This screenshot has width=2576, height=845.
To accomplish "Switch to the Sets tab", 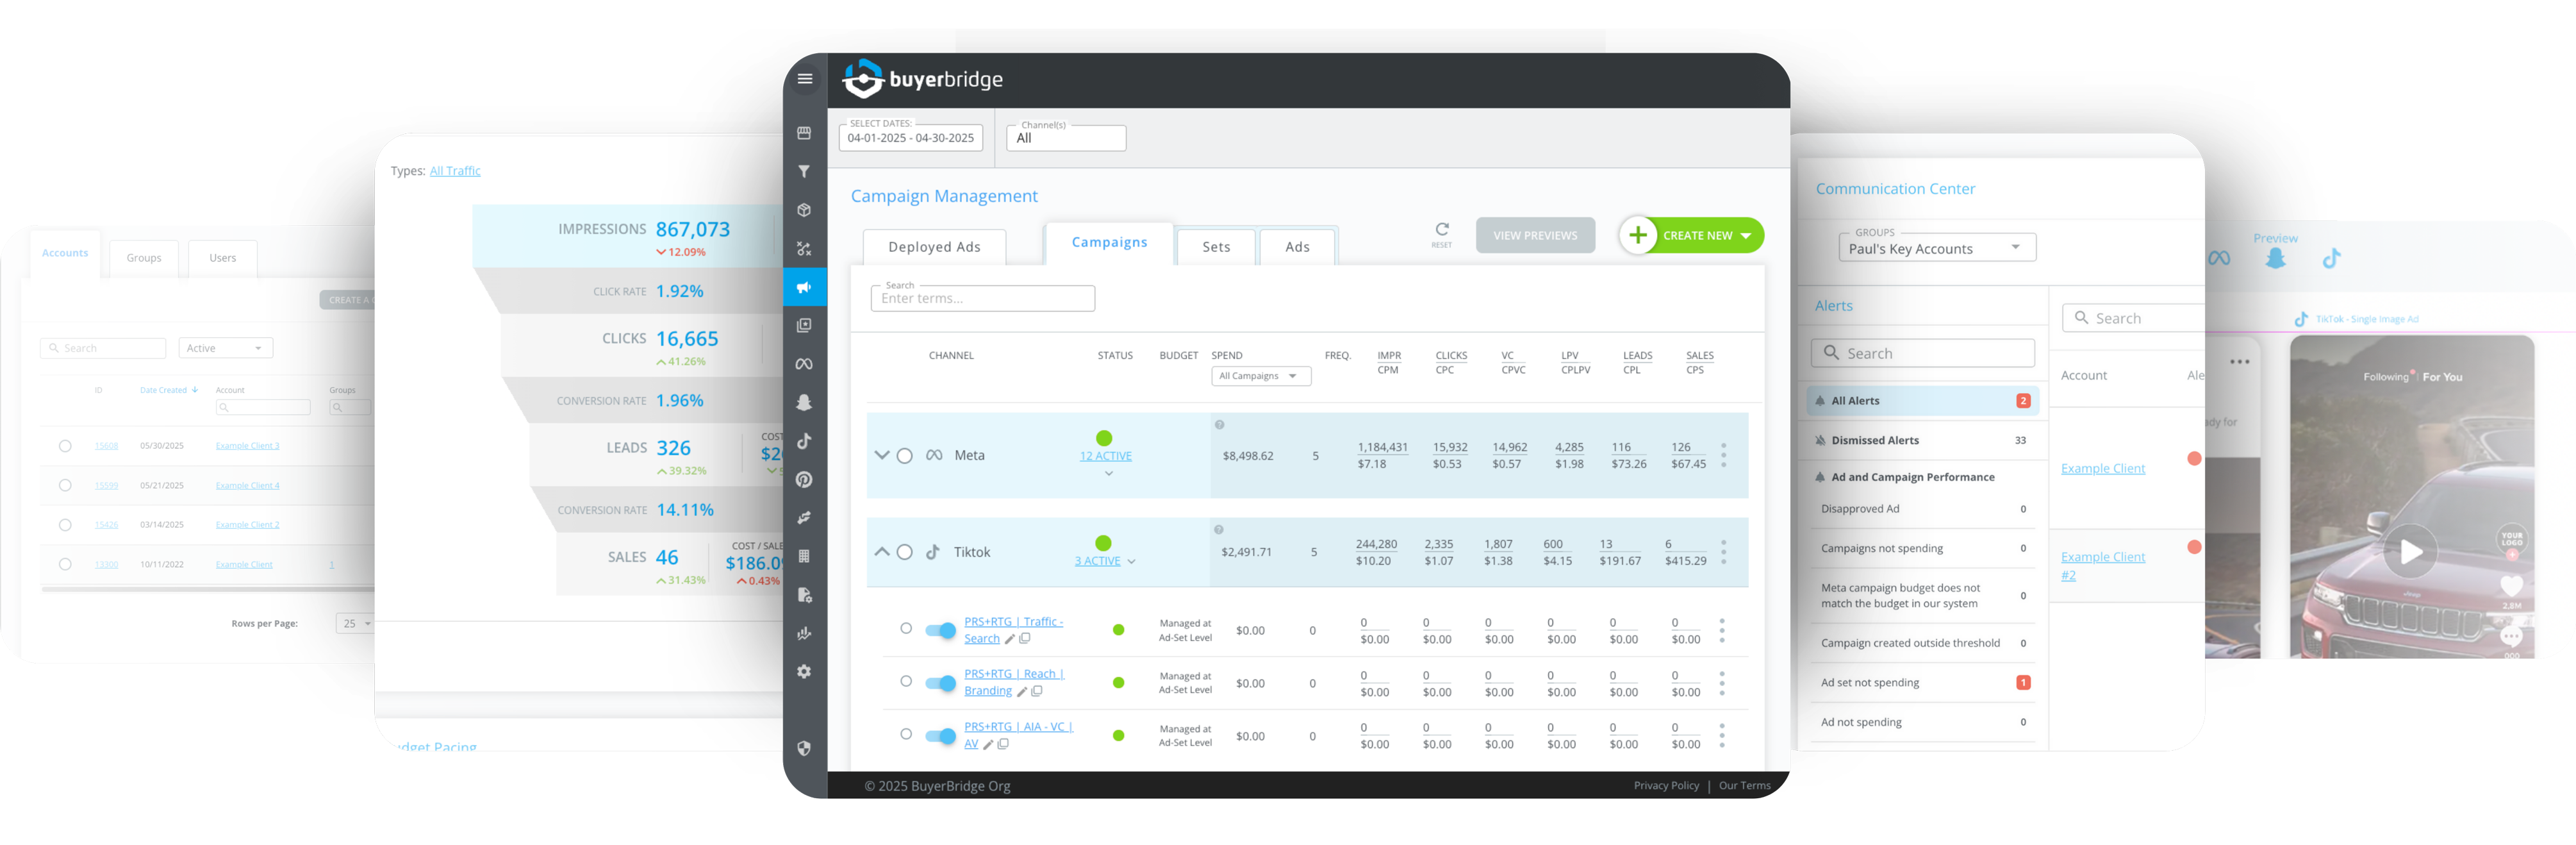I will pos(1216,247).
